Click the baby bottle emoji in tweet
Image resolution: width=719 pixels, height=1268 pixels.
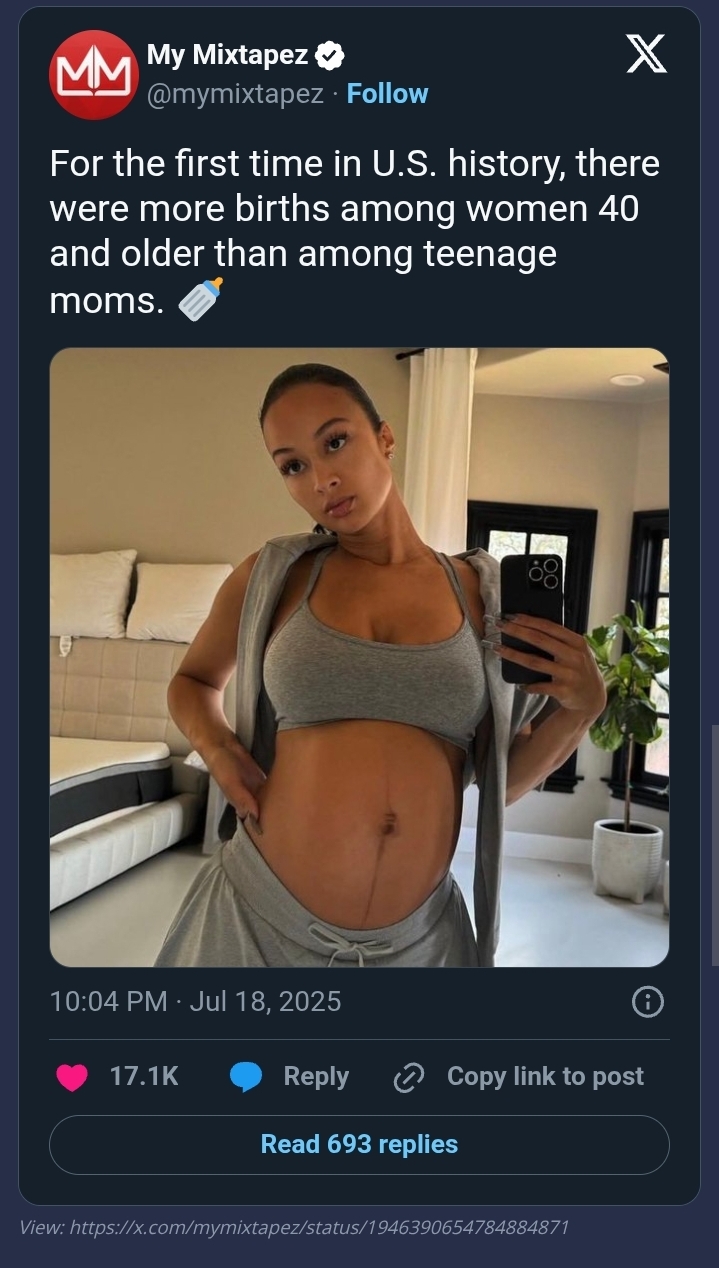pyautogui.click(x=200, y=299)
